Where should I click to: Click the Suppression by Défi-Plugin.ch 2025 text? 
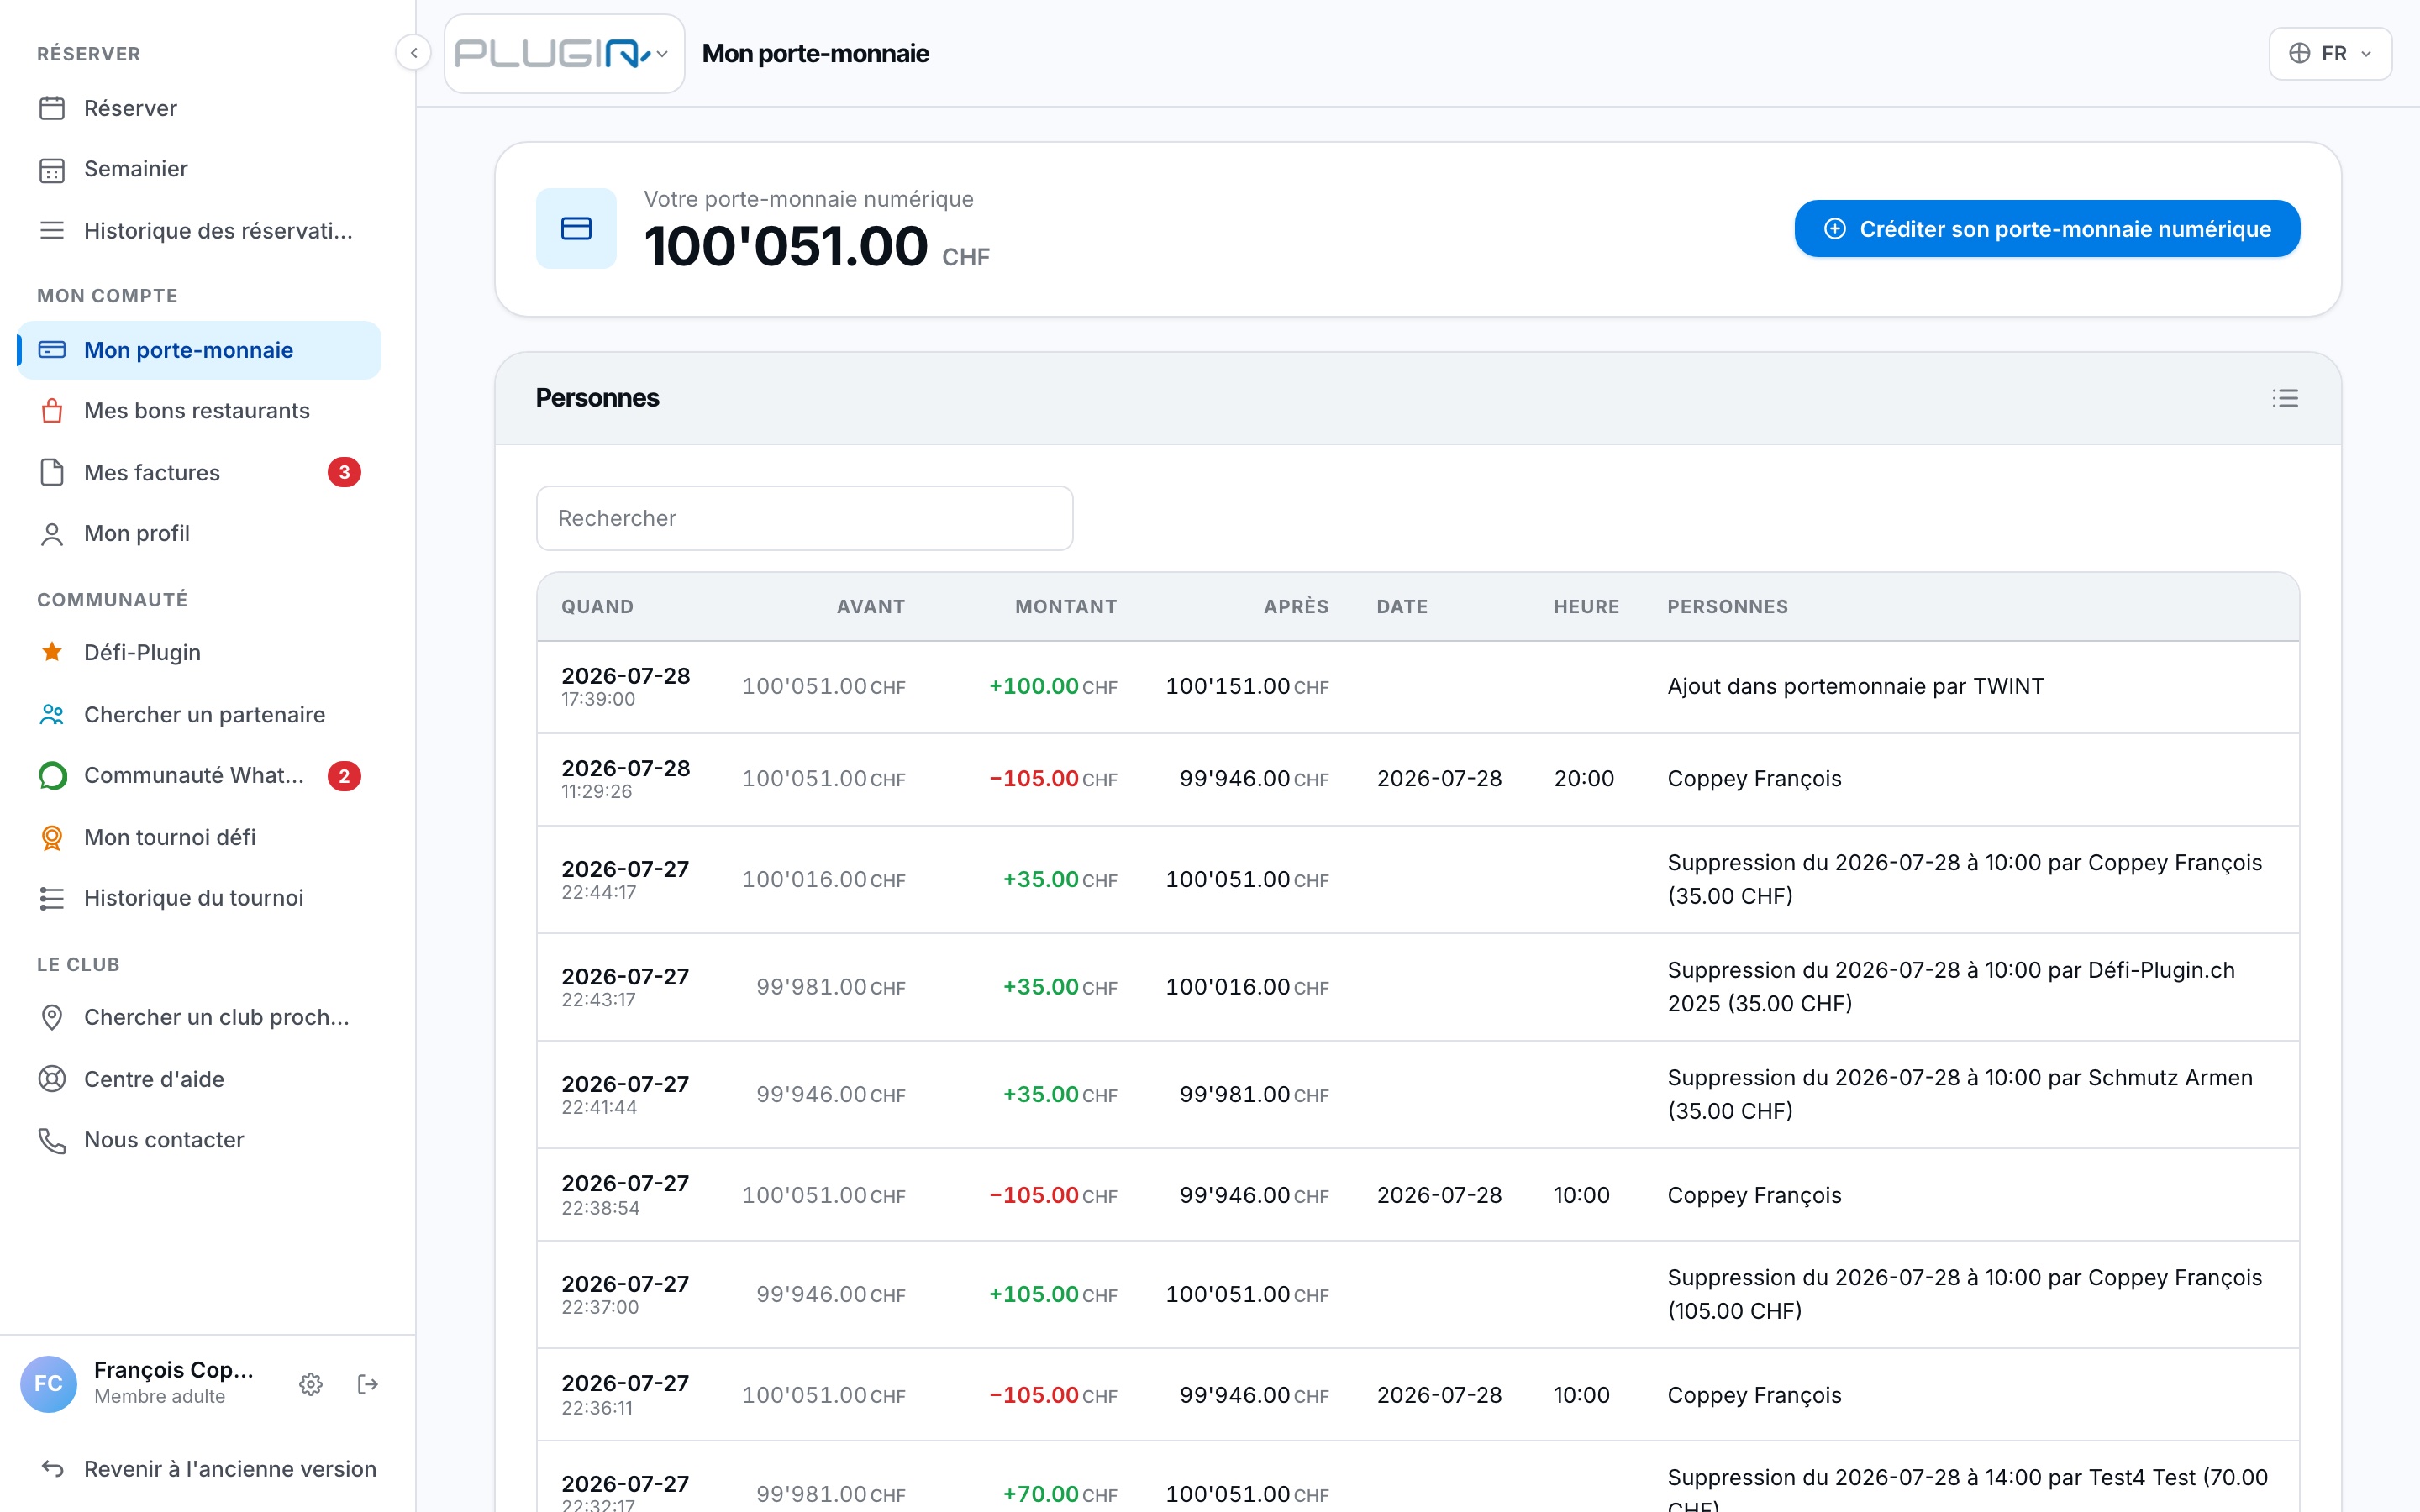coord(1950,987)
